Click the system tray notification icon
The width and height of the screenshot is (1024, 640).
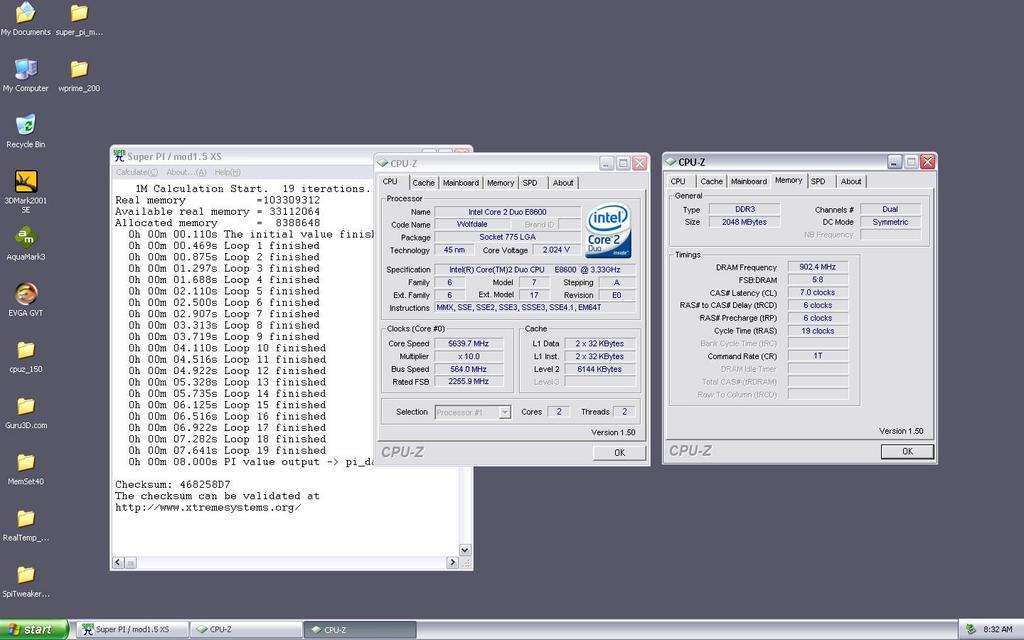[970, 630]
